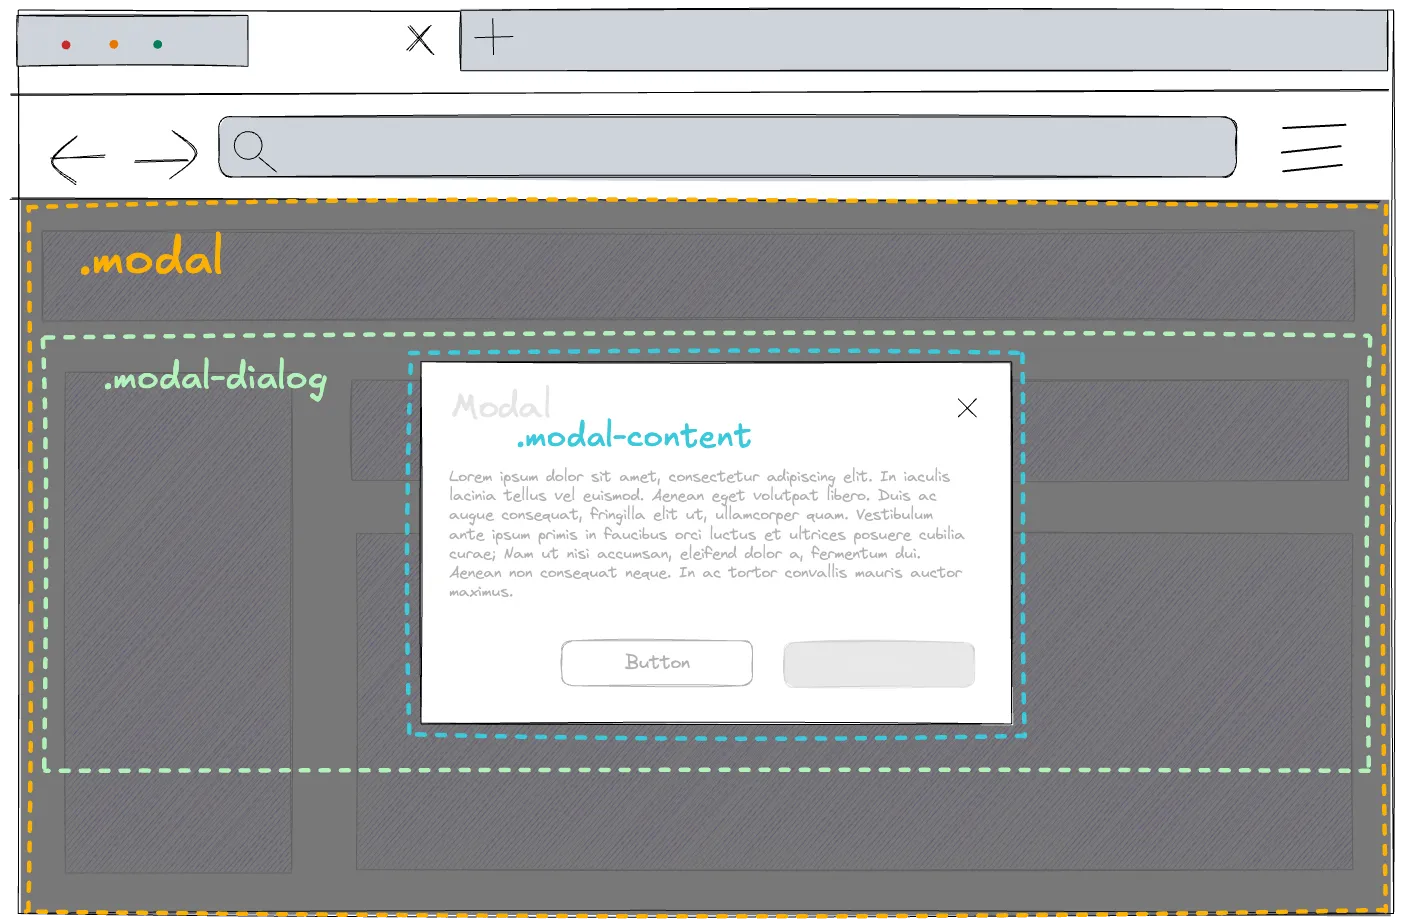This screenshot has width=1403, height=924.
Task: Click the left sidebar placeholder block
Action: tap(178, 620)
